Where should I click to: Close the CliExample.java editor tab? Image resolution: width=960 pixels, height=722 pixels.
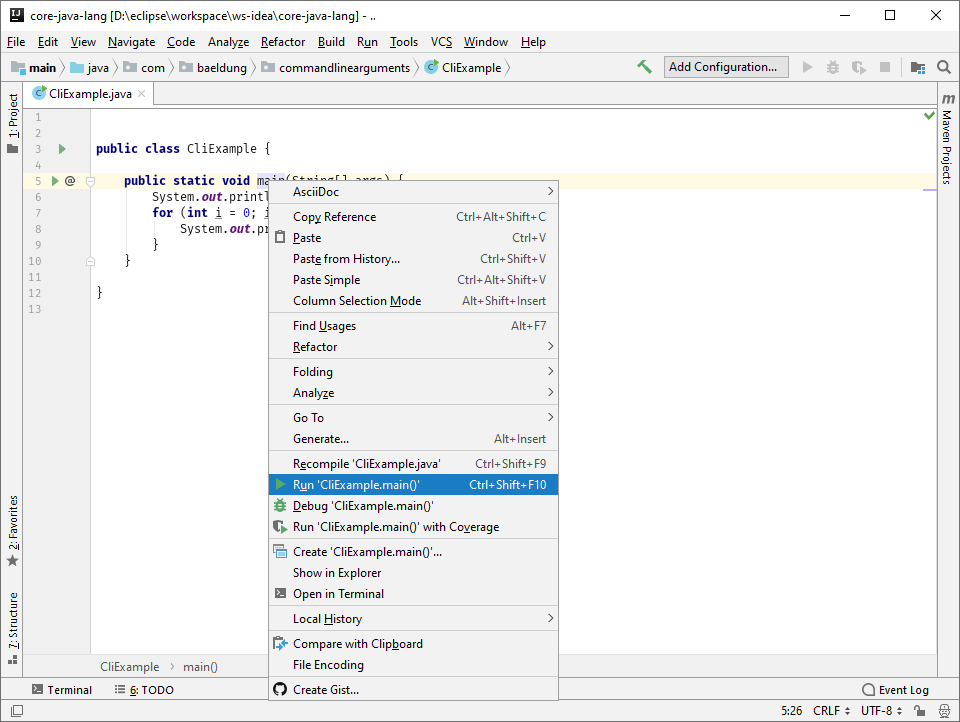tap(141, 94)
